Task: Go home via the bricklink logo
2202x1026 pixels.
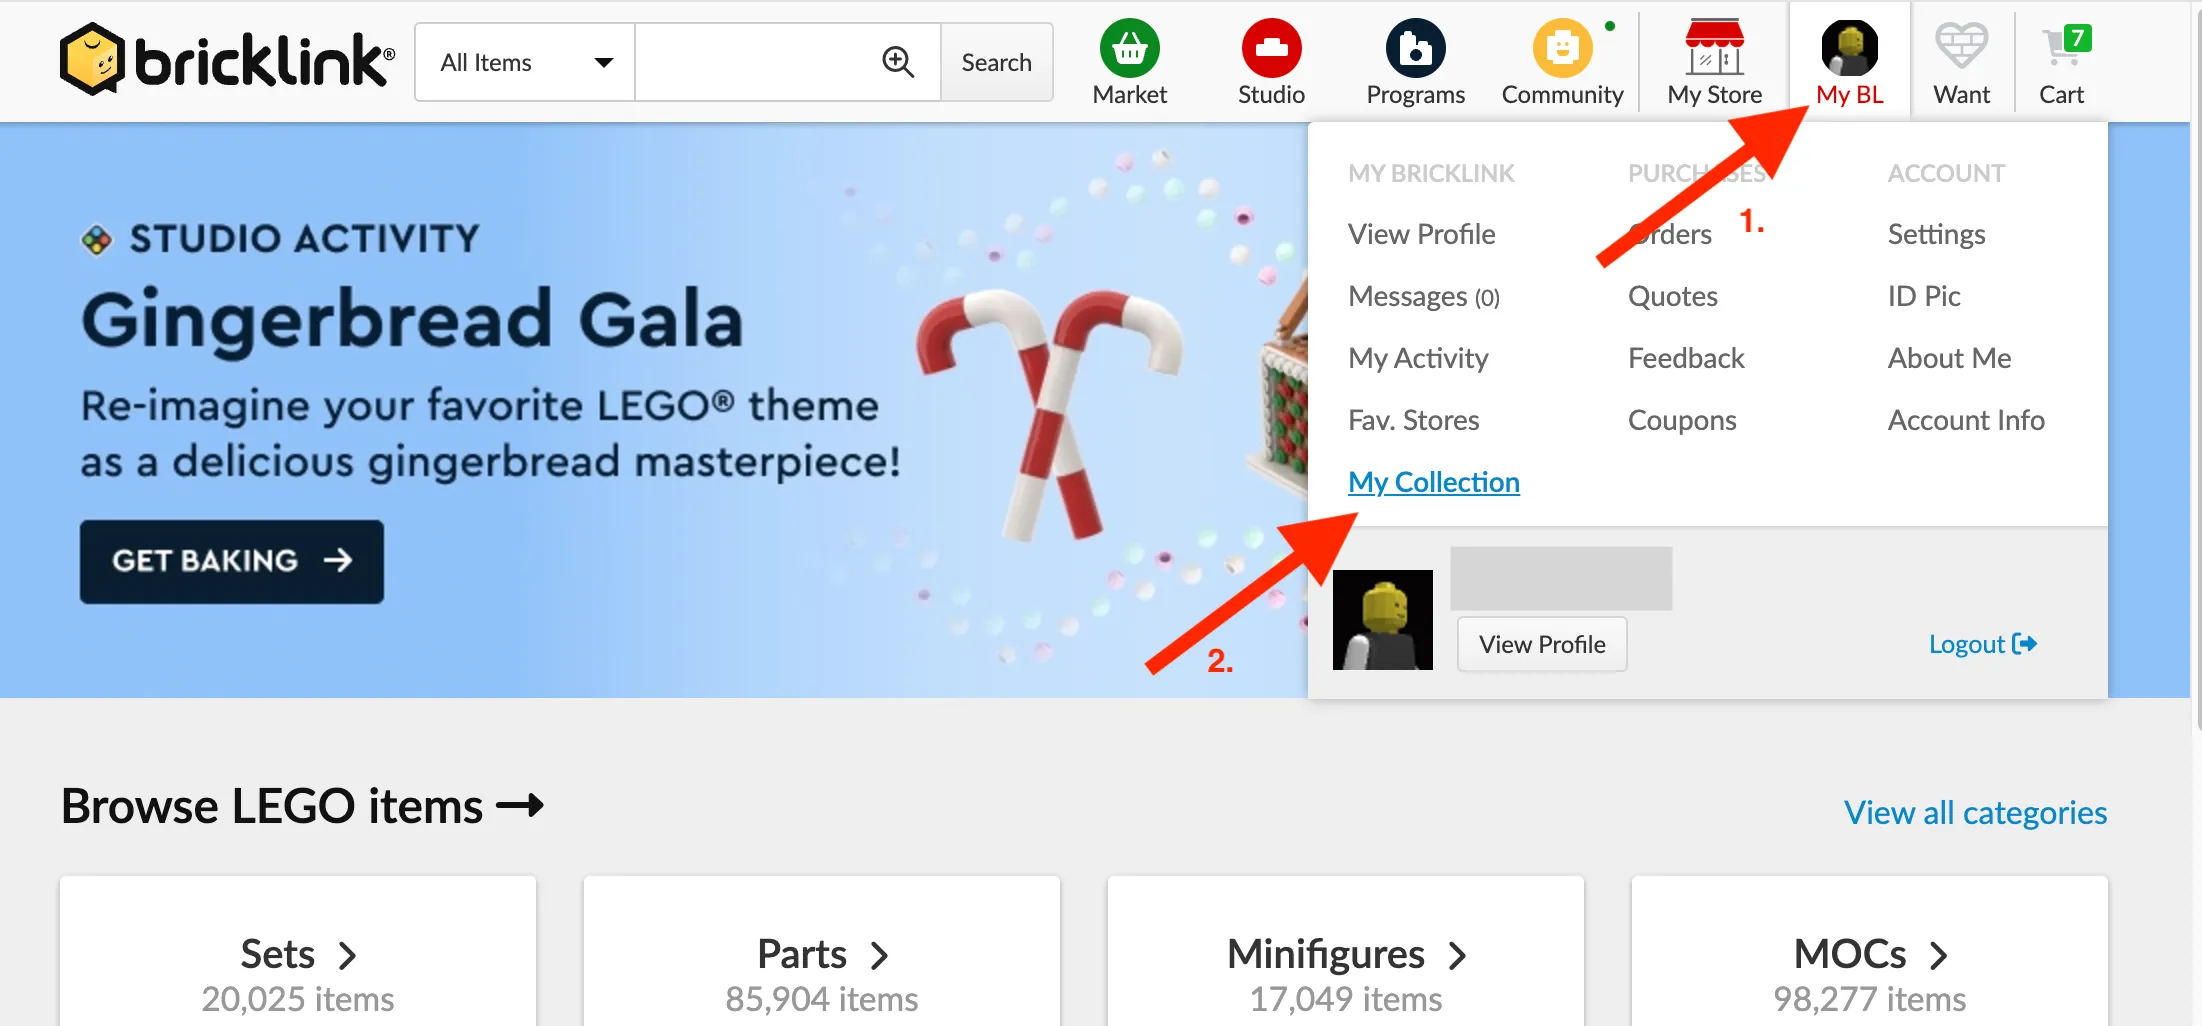Action: click(227, 60)
